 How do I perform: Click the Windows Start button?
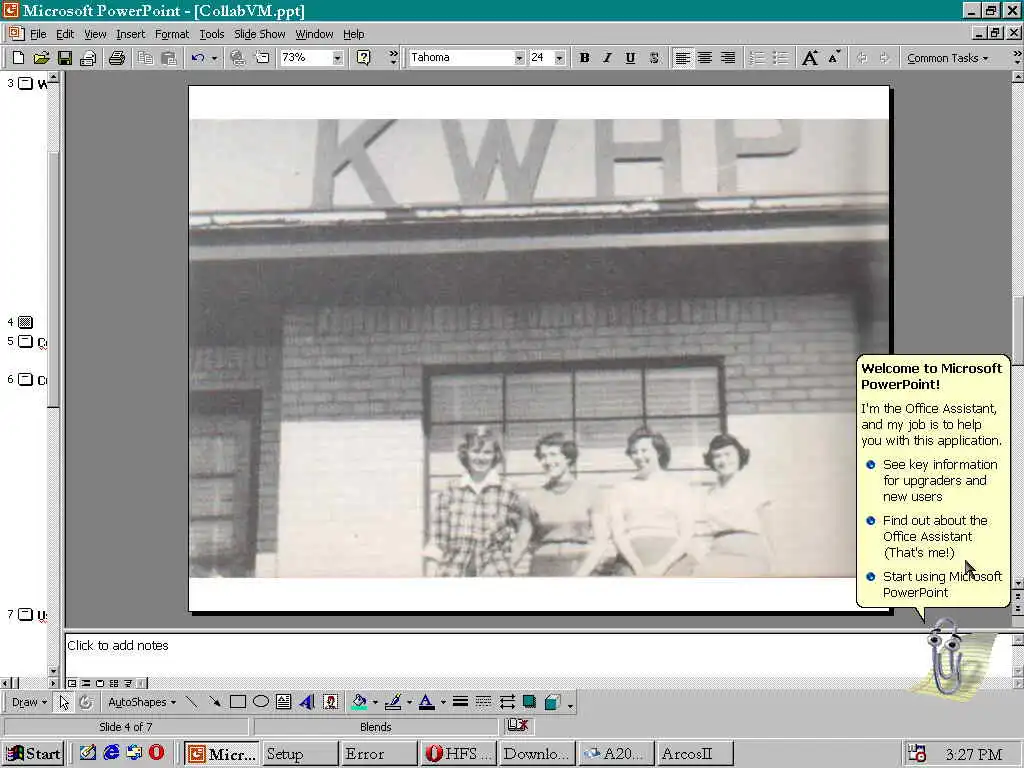(33, 753)
